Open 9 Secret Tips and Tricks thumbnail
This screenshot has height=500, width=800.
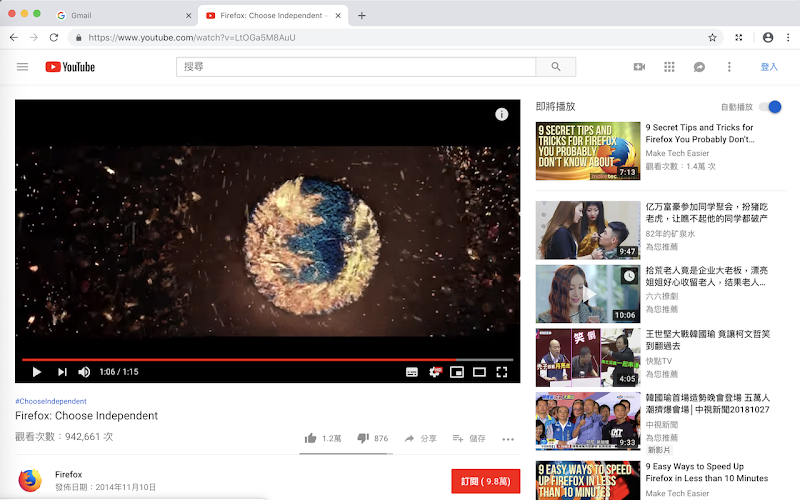coord(588,151)
